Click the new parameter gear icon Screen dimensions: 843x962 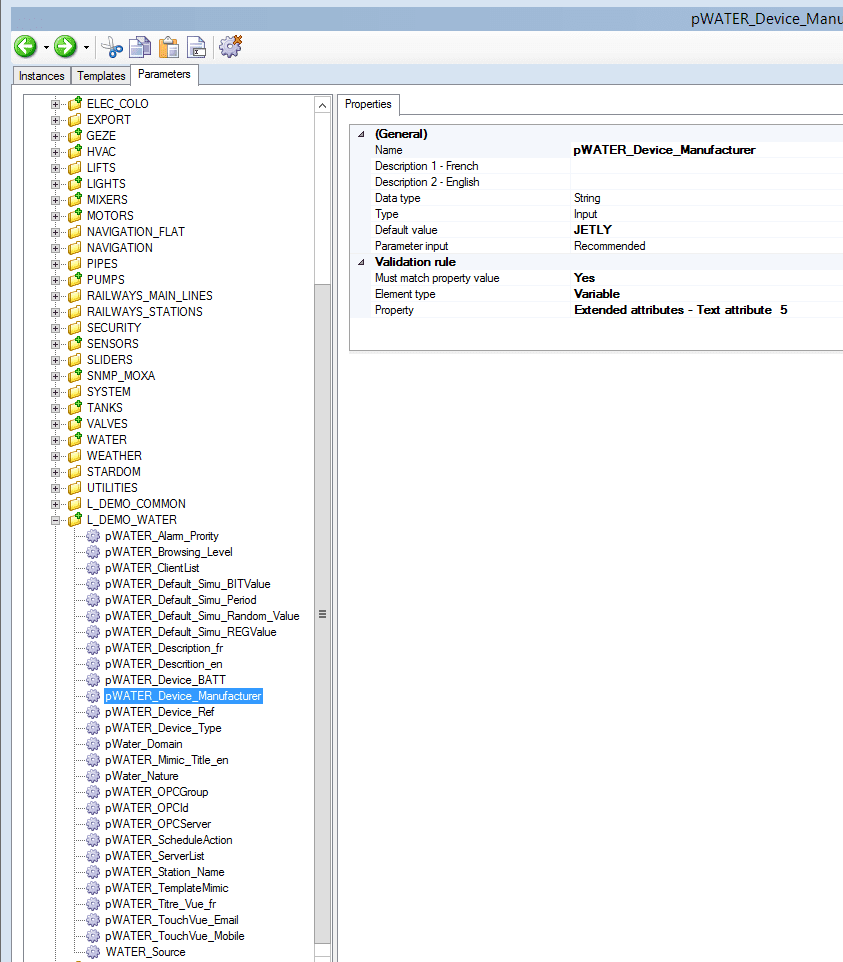(x=231, y=46)
